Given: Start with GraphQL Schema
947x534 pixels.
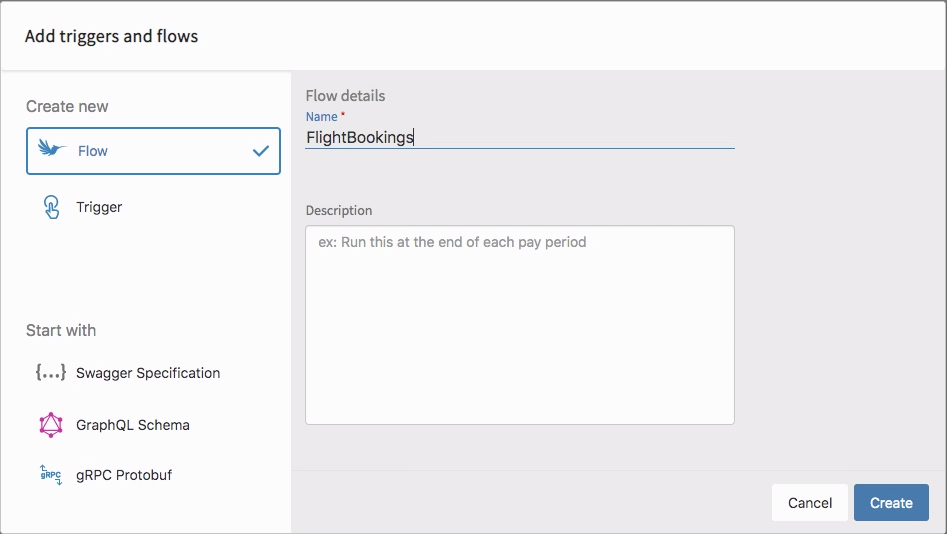Looking at the screenshot, I should click(x=133, y=425).
